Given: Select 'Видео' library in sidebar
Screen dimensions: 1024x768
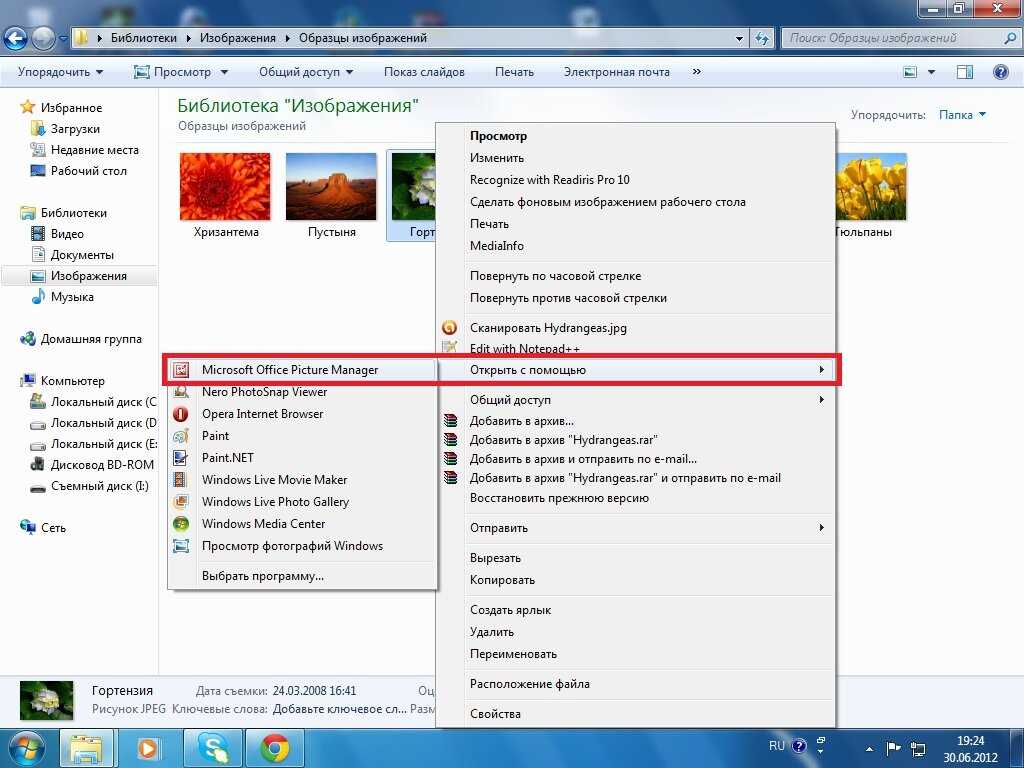Looking at the screenshot, I should [x=67, y=234].
